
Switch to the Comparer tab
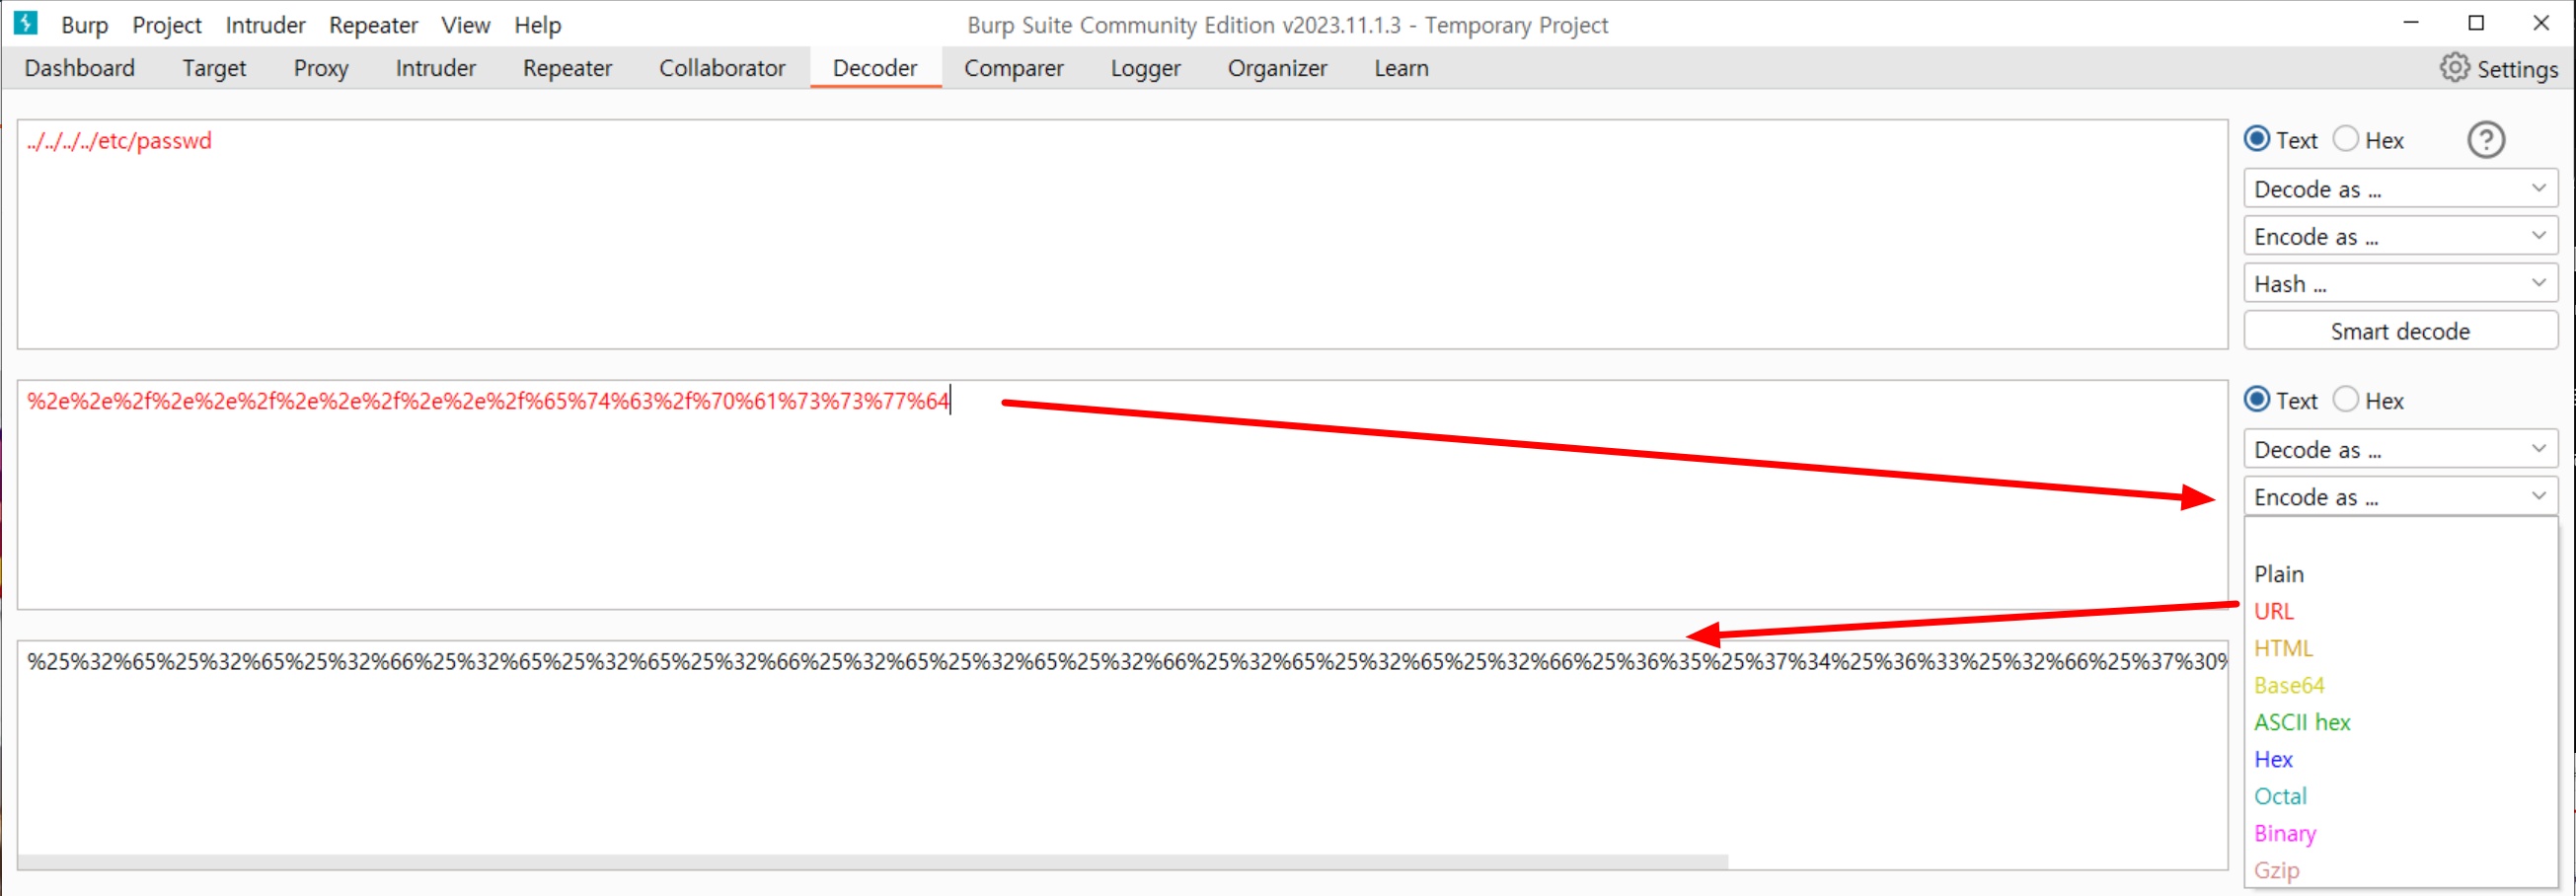click(1014, 68)
